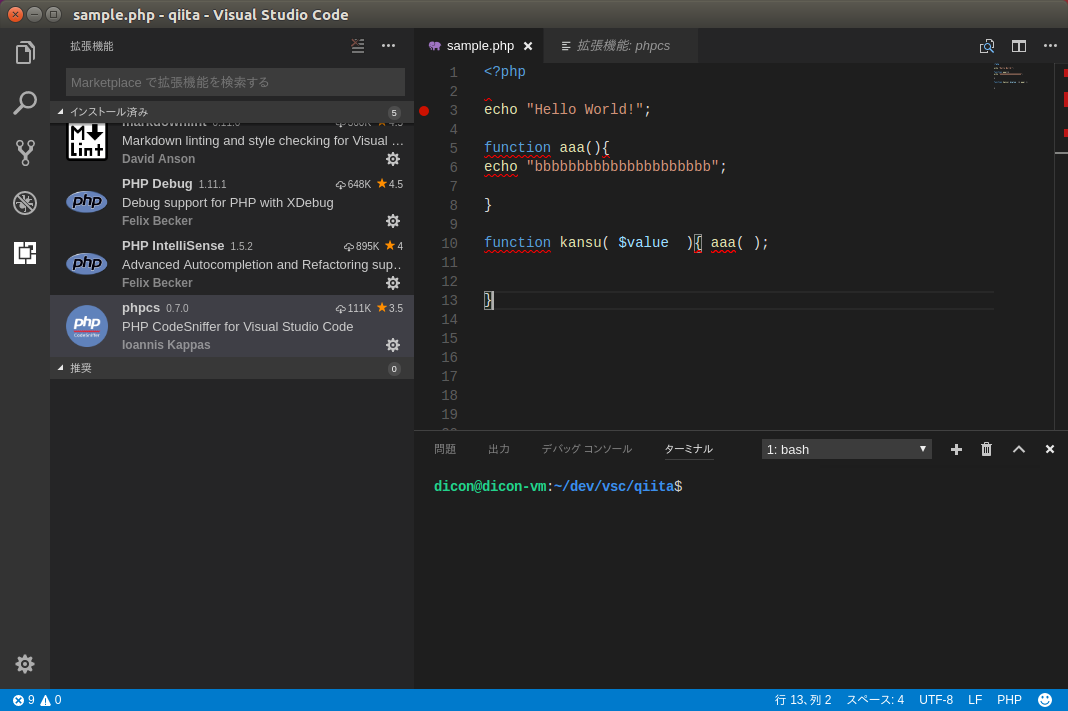Switch to the 問題 panel tab
Screen dimensions: 1068x711
(x=445, y=449)
